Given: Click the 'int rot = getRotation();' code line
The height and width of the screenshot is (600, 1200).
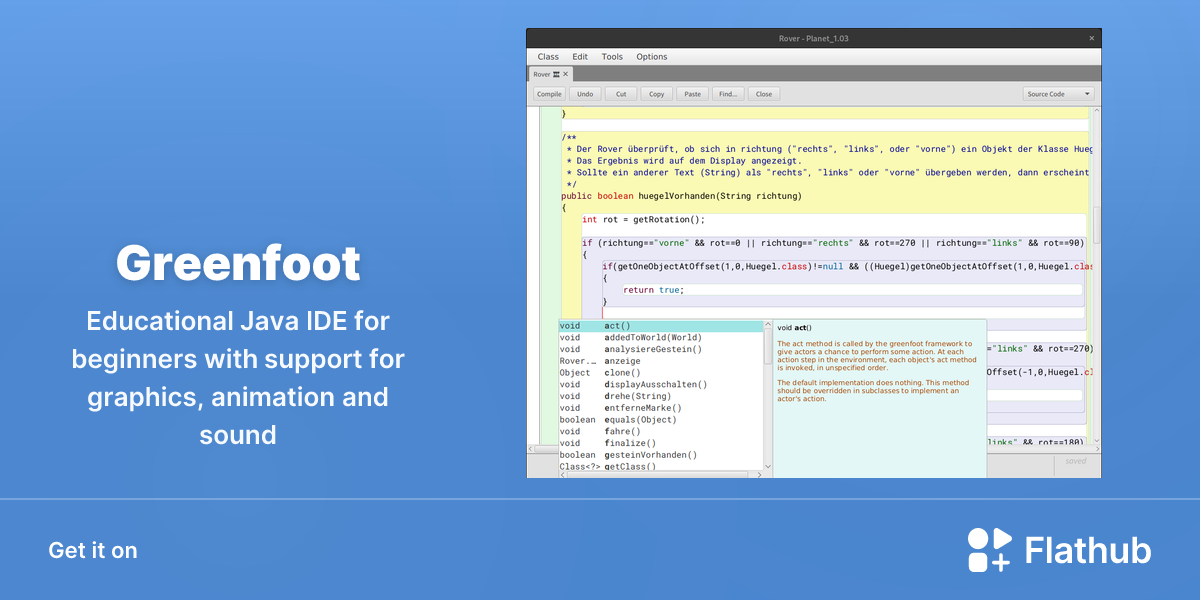Looking at the screenshot, I should [644, 219].
